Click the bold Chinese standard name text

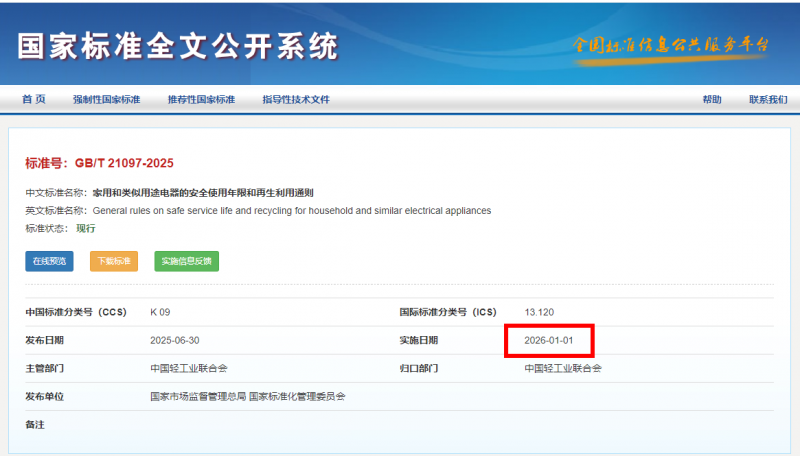click(203, 192)
